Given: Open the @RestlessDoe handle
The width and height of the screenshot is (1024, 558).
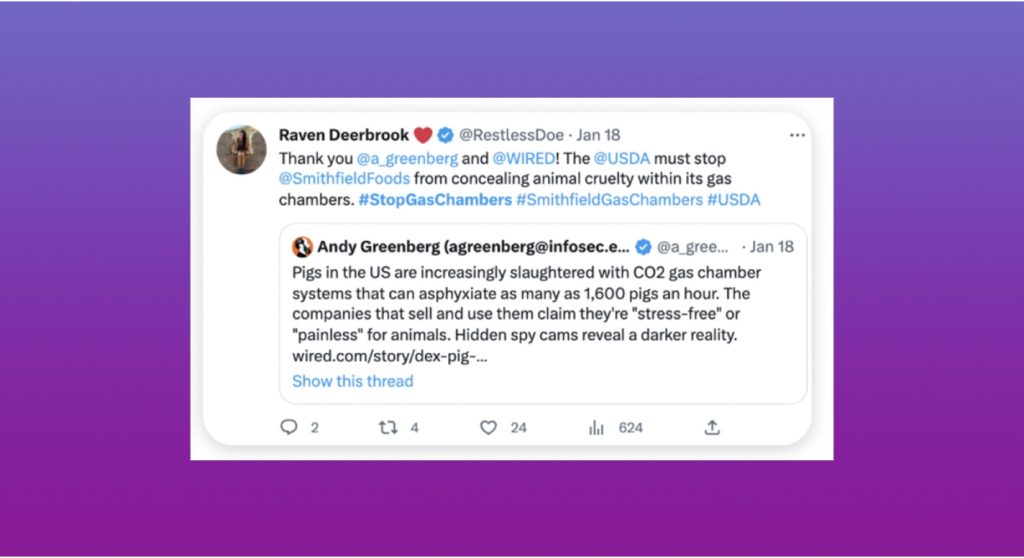Looking at the screenshot, I should tap(511, 135).
